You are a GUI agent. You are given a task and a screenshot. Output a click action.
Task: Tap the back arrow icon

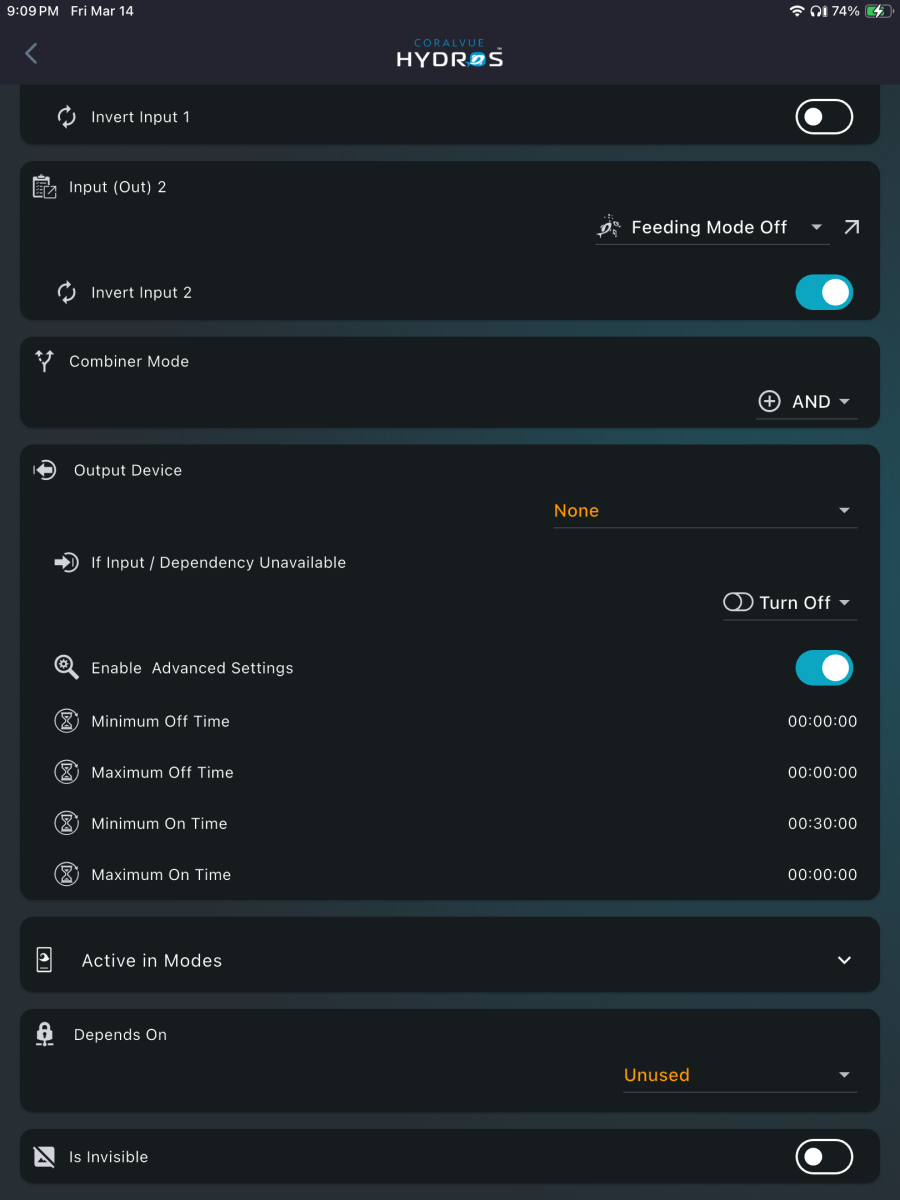31,53
